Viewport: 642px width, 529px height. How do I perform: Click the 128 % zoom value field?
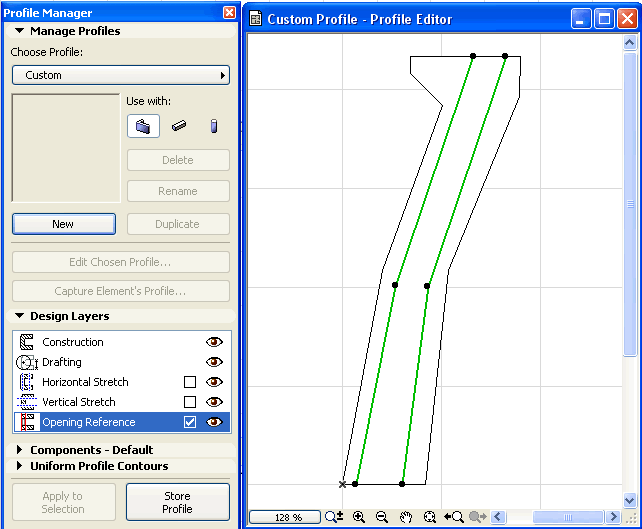click(x=285, y=517)
